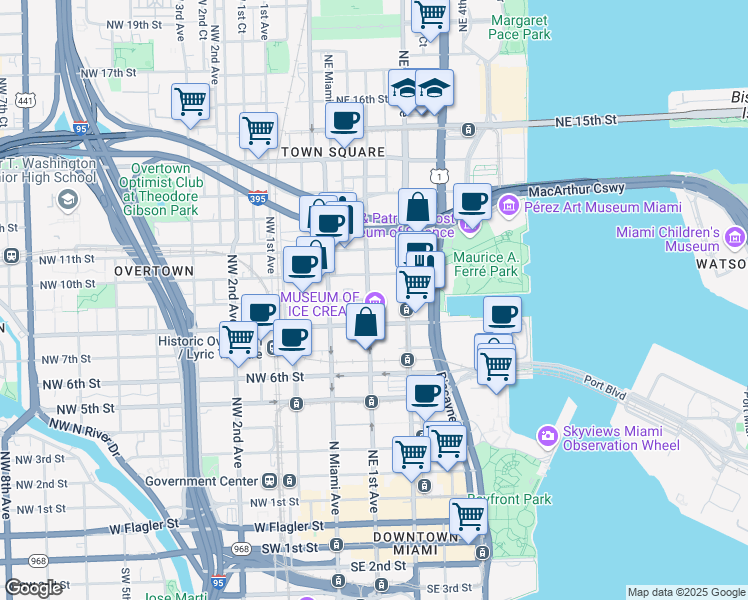The height and width of the screenshot is (600, 748).
Task: Click the Museum of Ice Cream pin icon
Action: (x=375, y=301)
